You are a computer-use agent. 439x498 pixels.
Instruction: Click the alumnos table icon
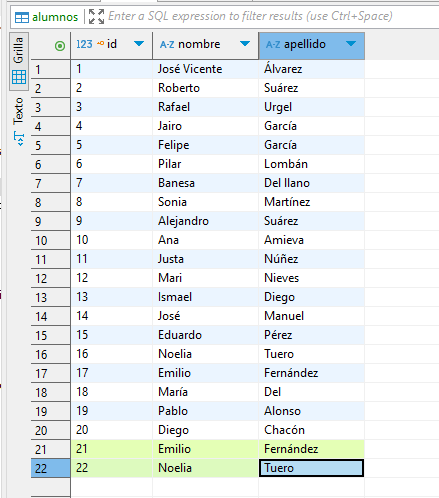coord(22,17)
